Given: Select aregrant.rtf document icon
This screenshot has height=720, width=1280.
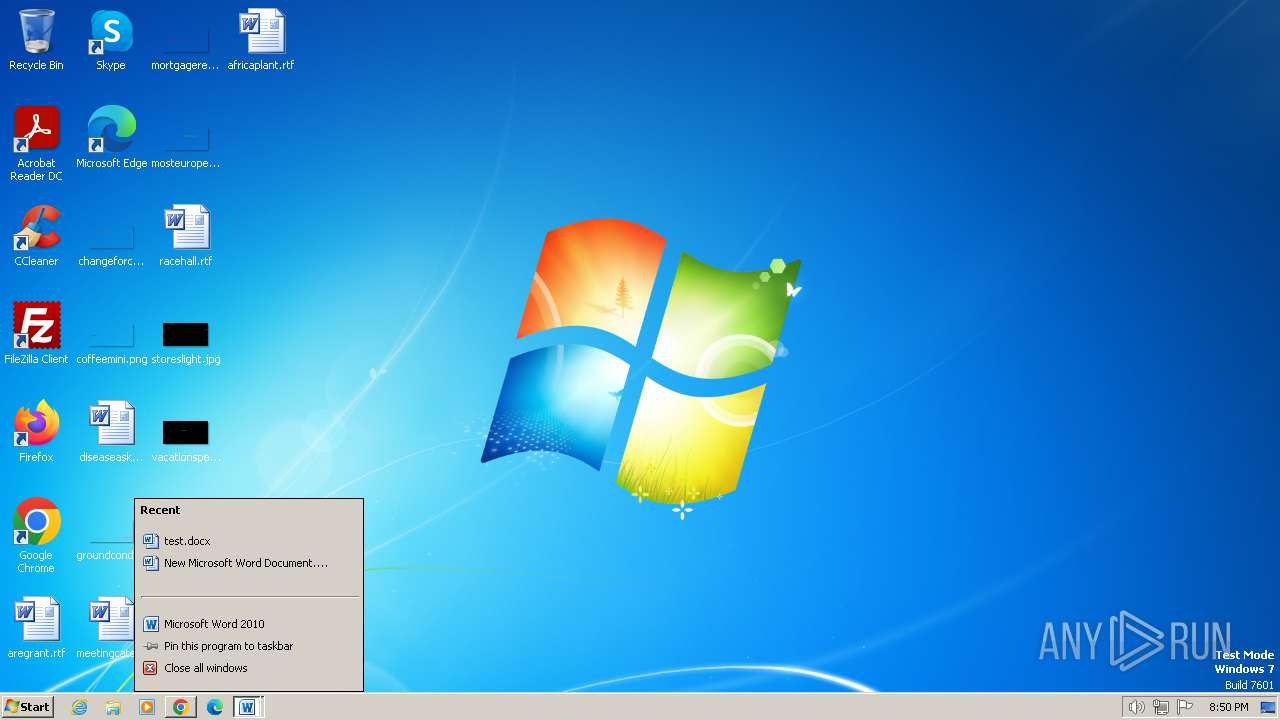Looking at the screenshot, I should tap(36, 628).
